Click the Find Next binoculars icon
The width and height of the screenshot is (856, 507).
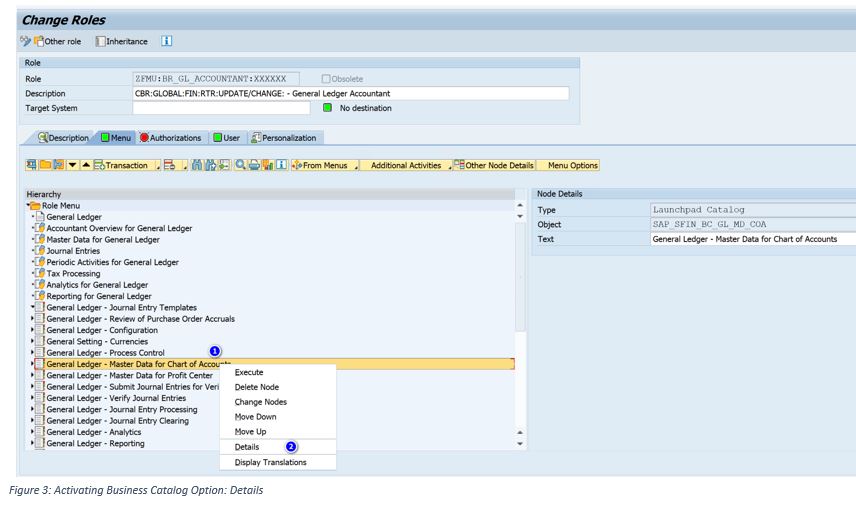pos(210,165)
